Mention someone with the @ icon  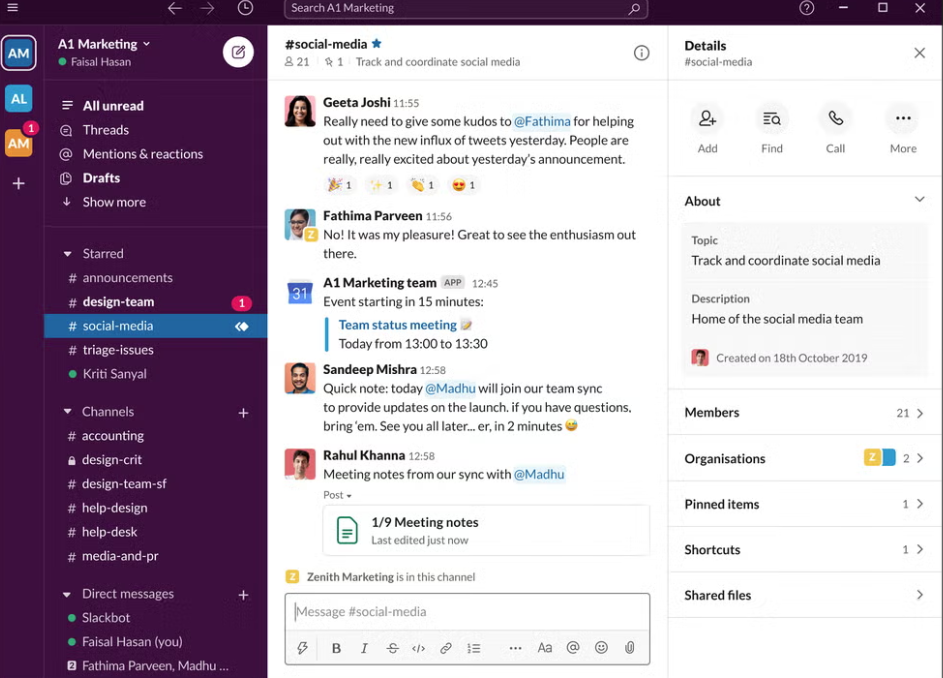click(573, 647)
